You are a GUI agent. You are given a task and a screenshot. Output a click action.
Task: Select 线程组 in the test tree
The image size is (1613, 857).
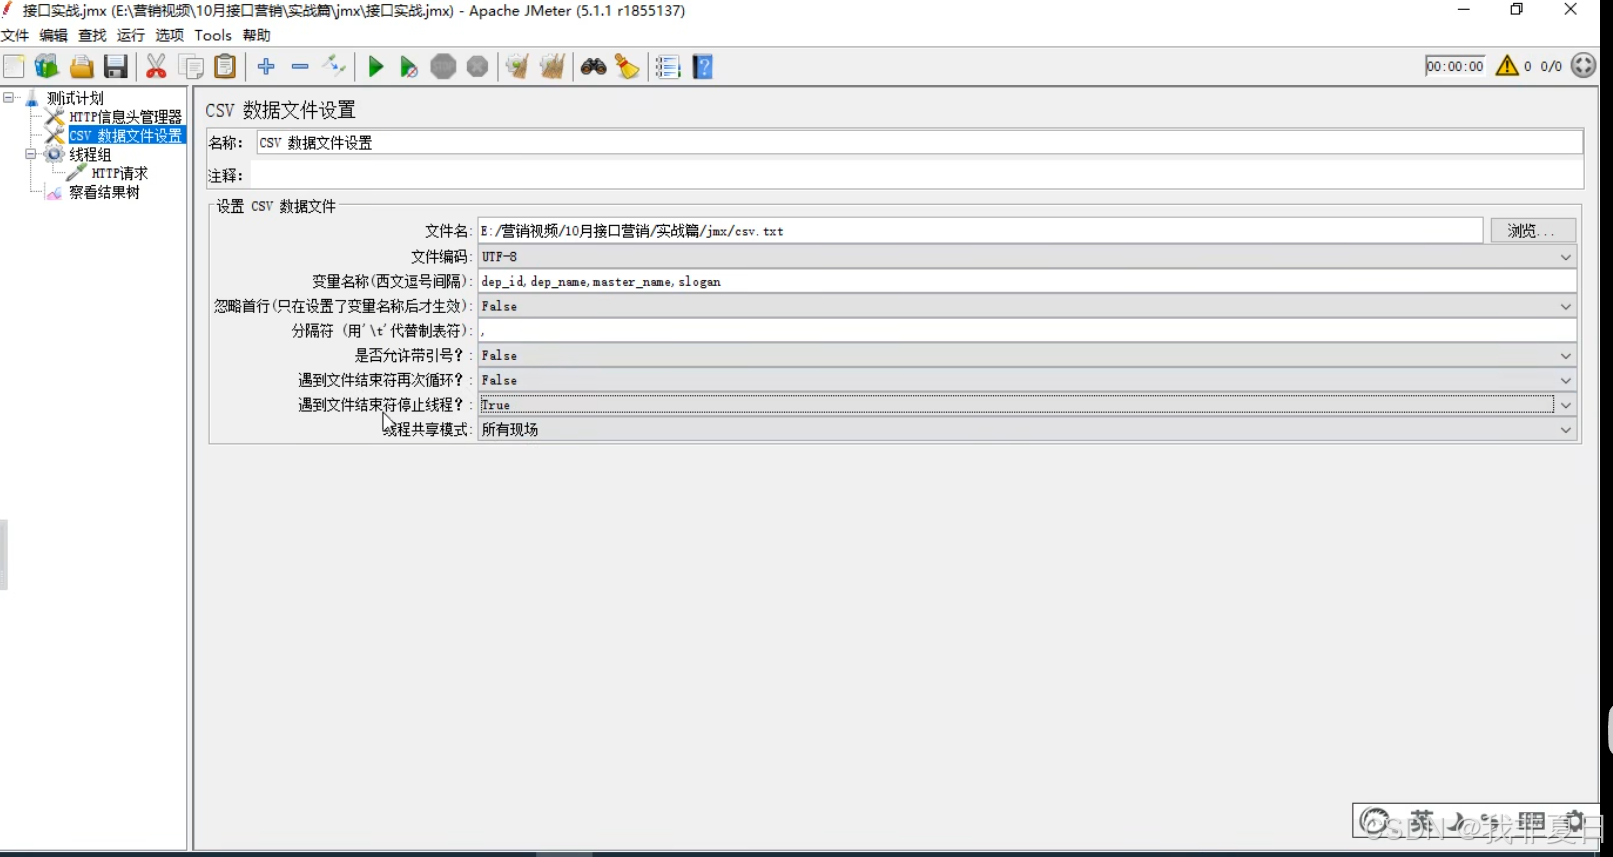(x=90, y=154)
